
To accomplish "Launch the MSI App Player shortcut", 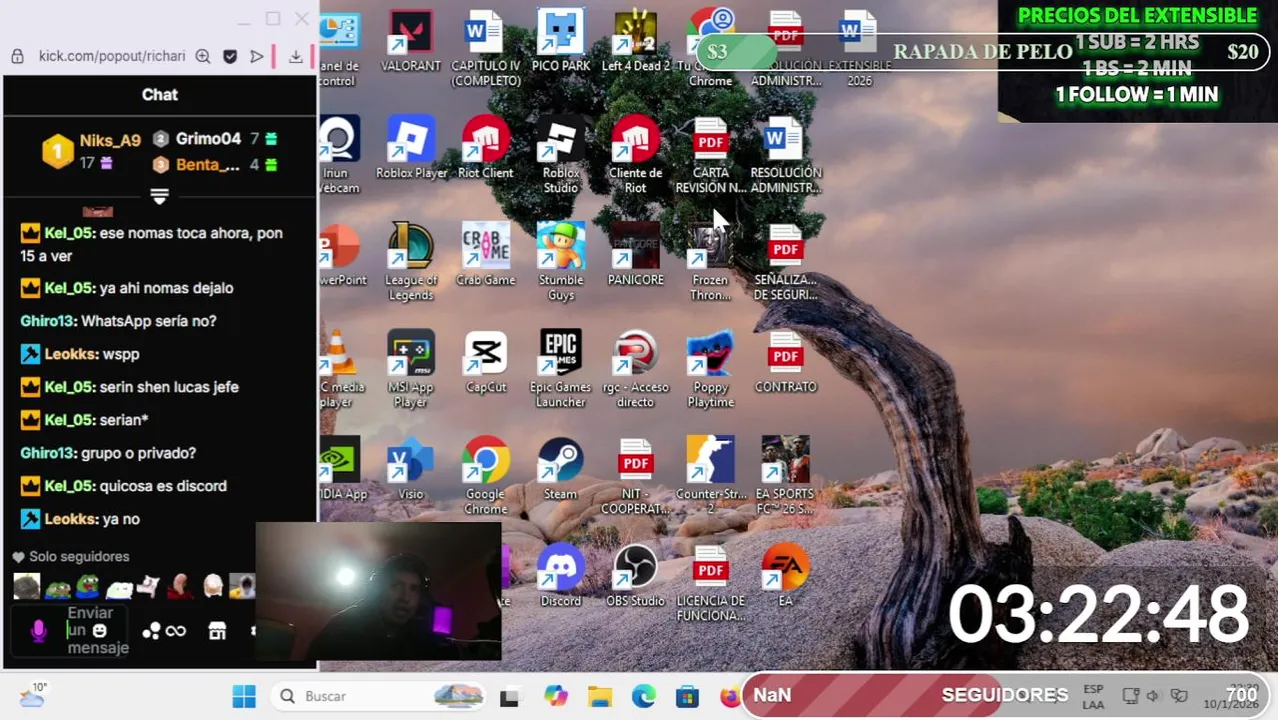I will 410,370.
